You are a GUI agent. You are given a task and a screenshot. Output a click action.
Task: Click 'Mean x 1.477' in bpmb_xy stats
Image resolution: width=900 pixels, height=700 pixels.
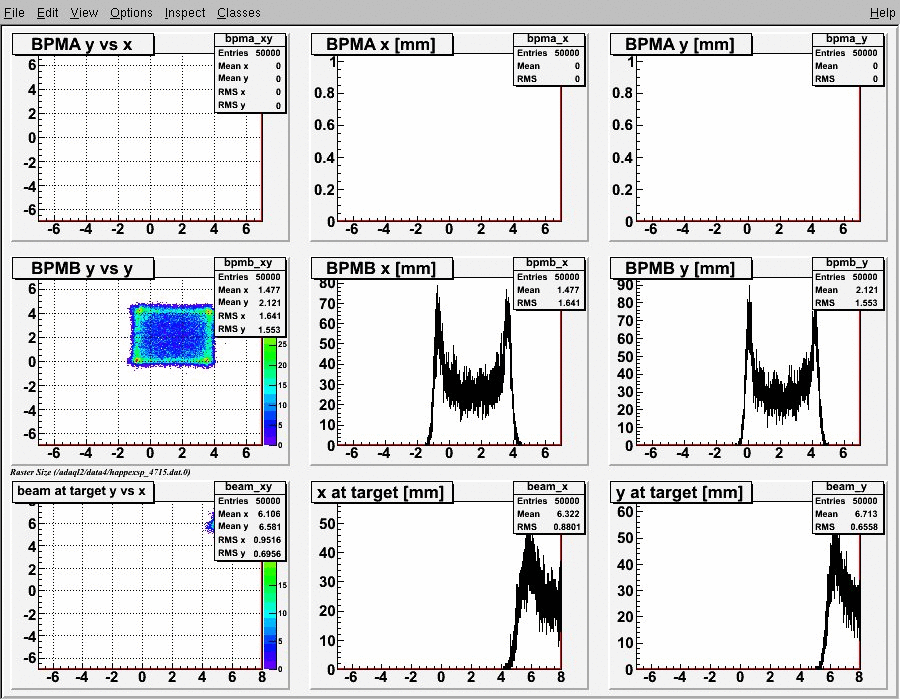[x=250, y=290]
